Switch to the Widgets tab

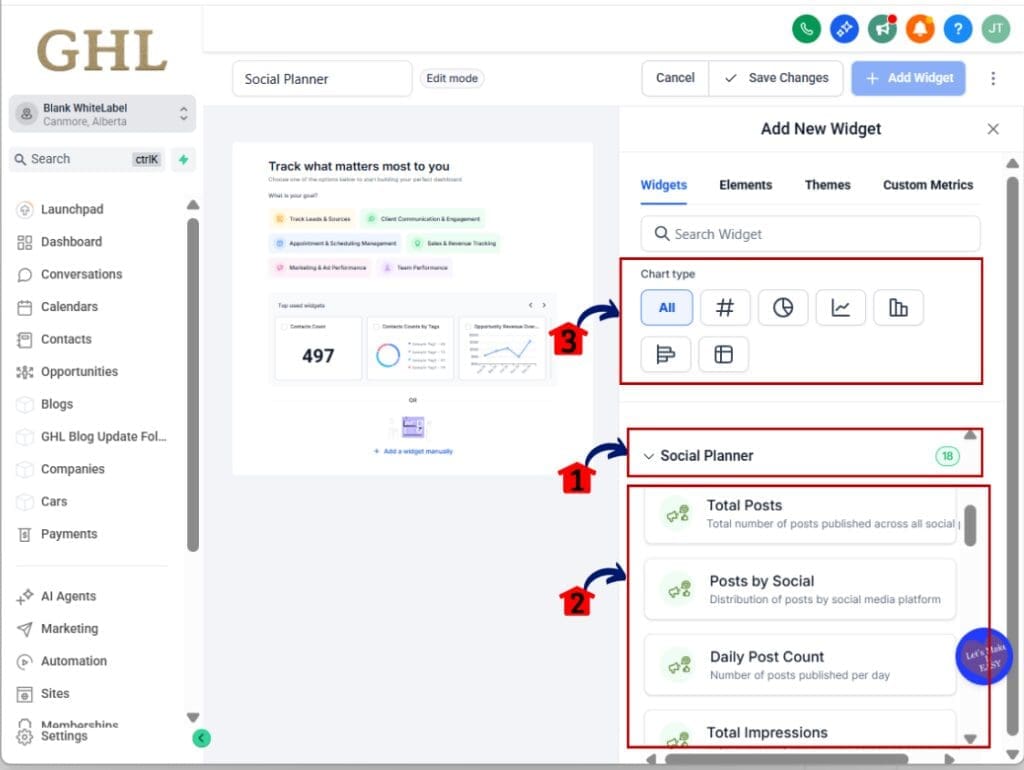point(664,185)
